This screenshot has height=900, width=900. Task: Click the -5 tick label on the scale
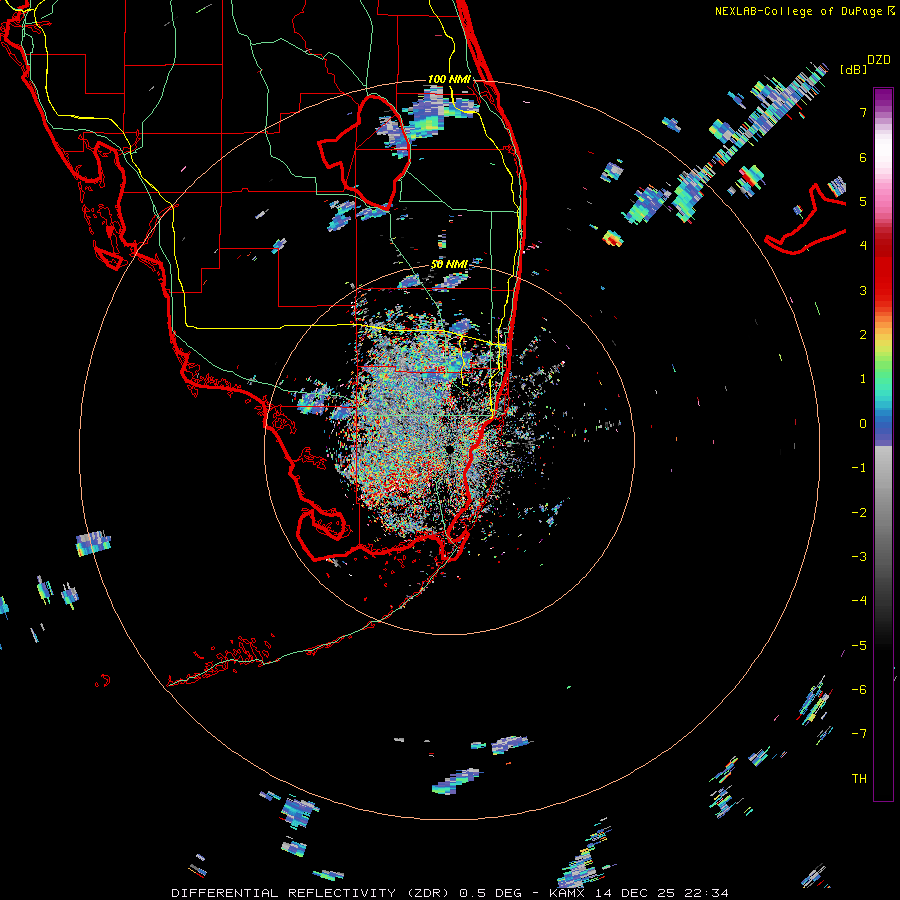859,645
